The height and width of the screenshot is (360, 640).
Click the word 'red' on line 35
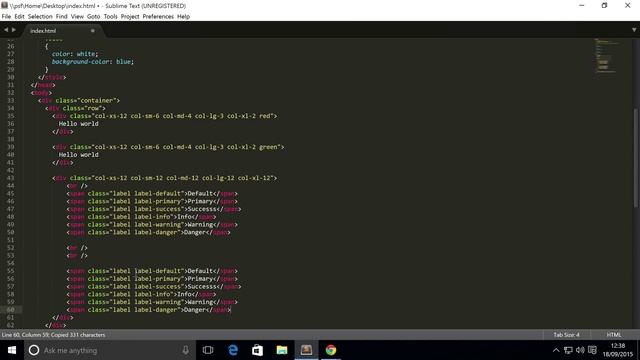click(x=265, y=116)
